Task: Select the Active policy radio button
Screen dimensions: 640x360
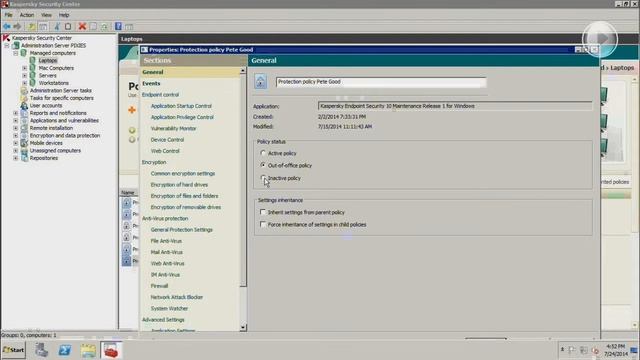Action: click(x=263, y=153)
